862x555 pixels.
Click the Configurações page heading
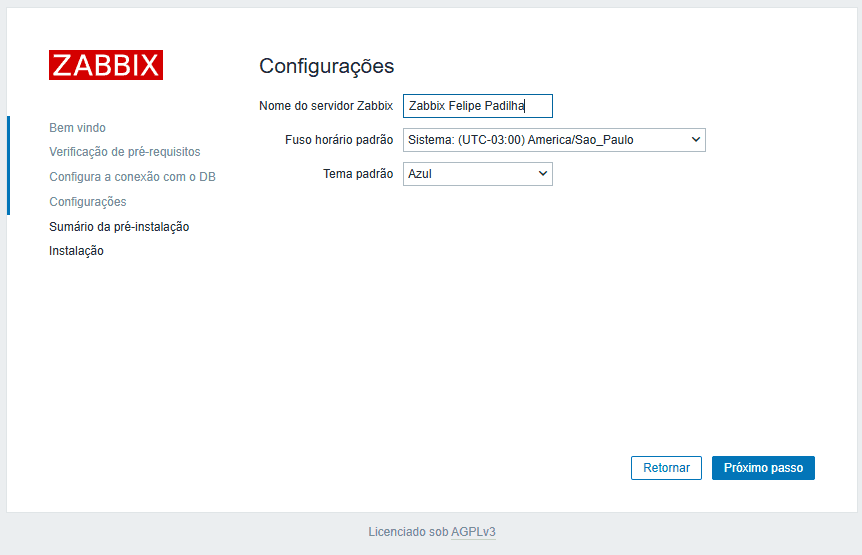[327, 66]
